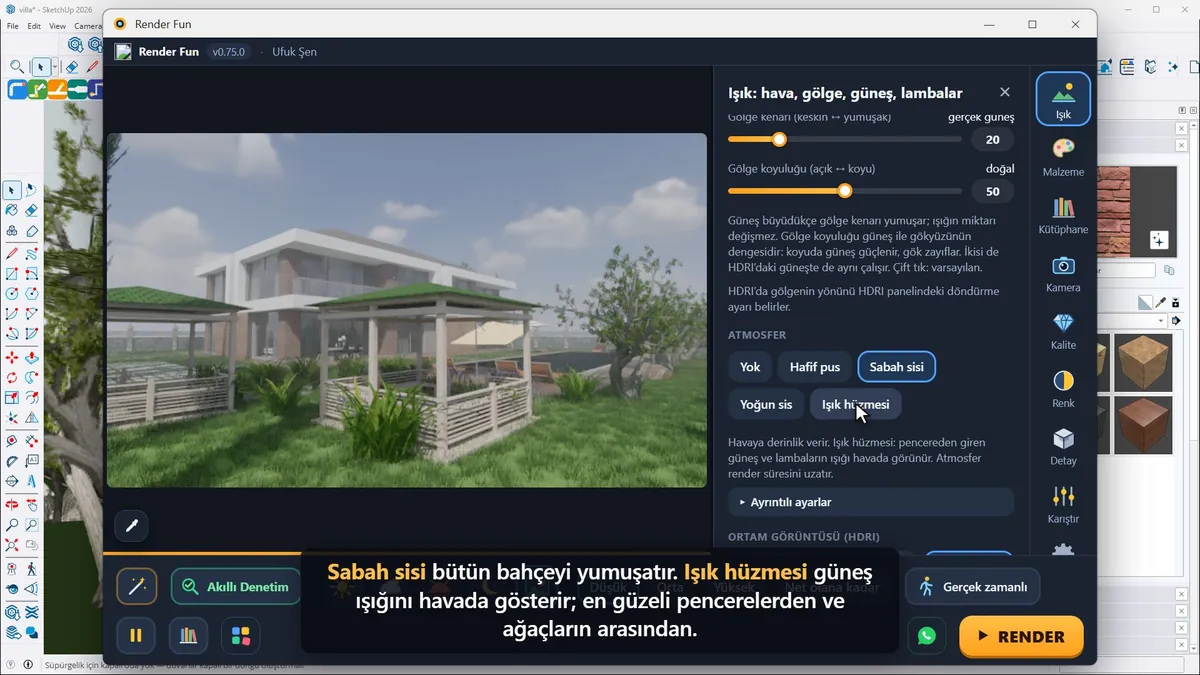The height and width of the screenshot is (675, 1200).
Task: Choose the Işık hüzmesi atmosphere option
Action: click(855, 404)
